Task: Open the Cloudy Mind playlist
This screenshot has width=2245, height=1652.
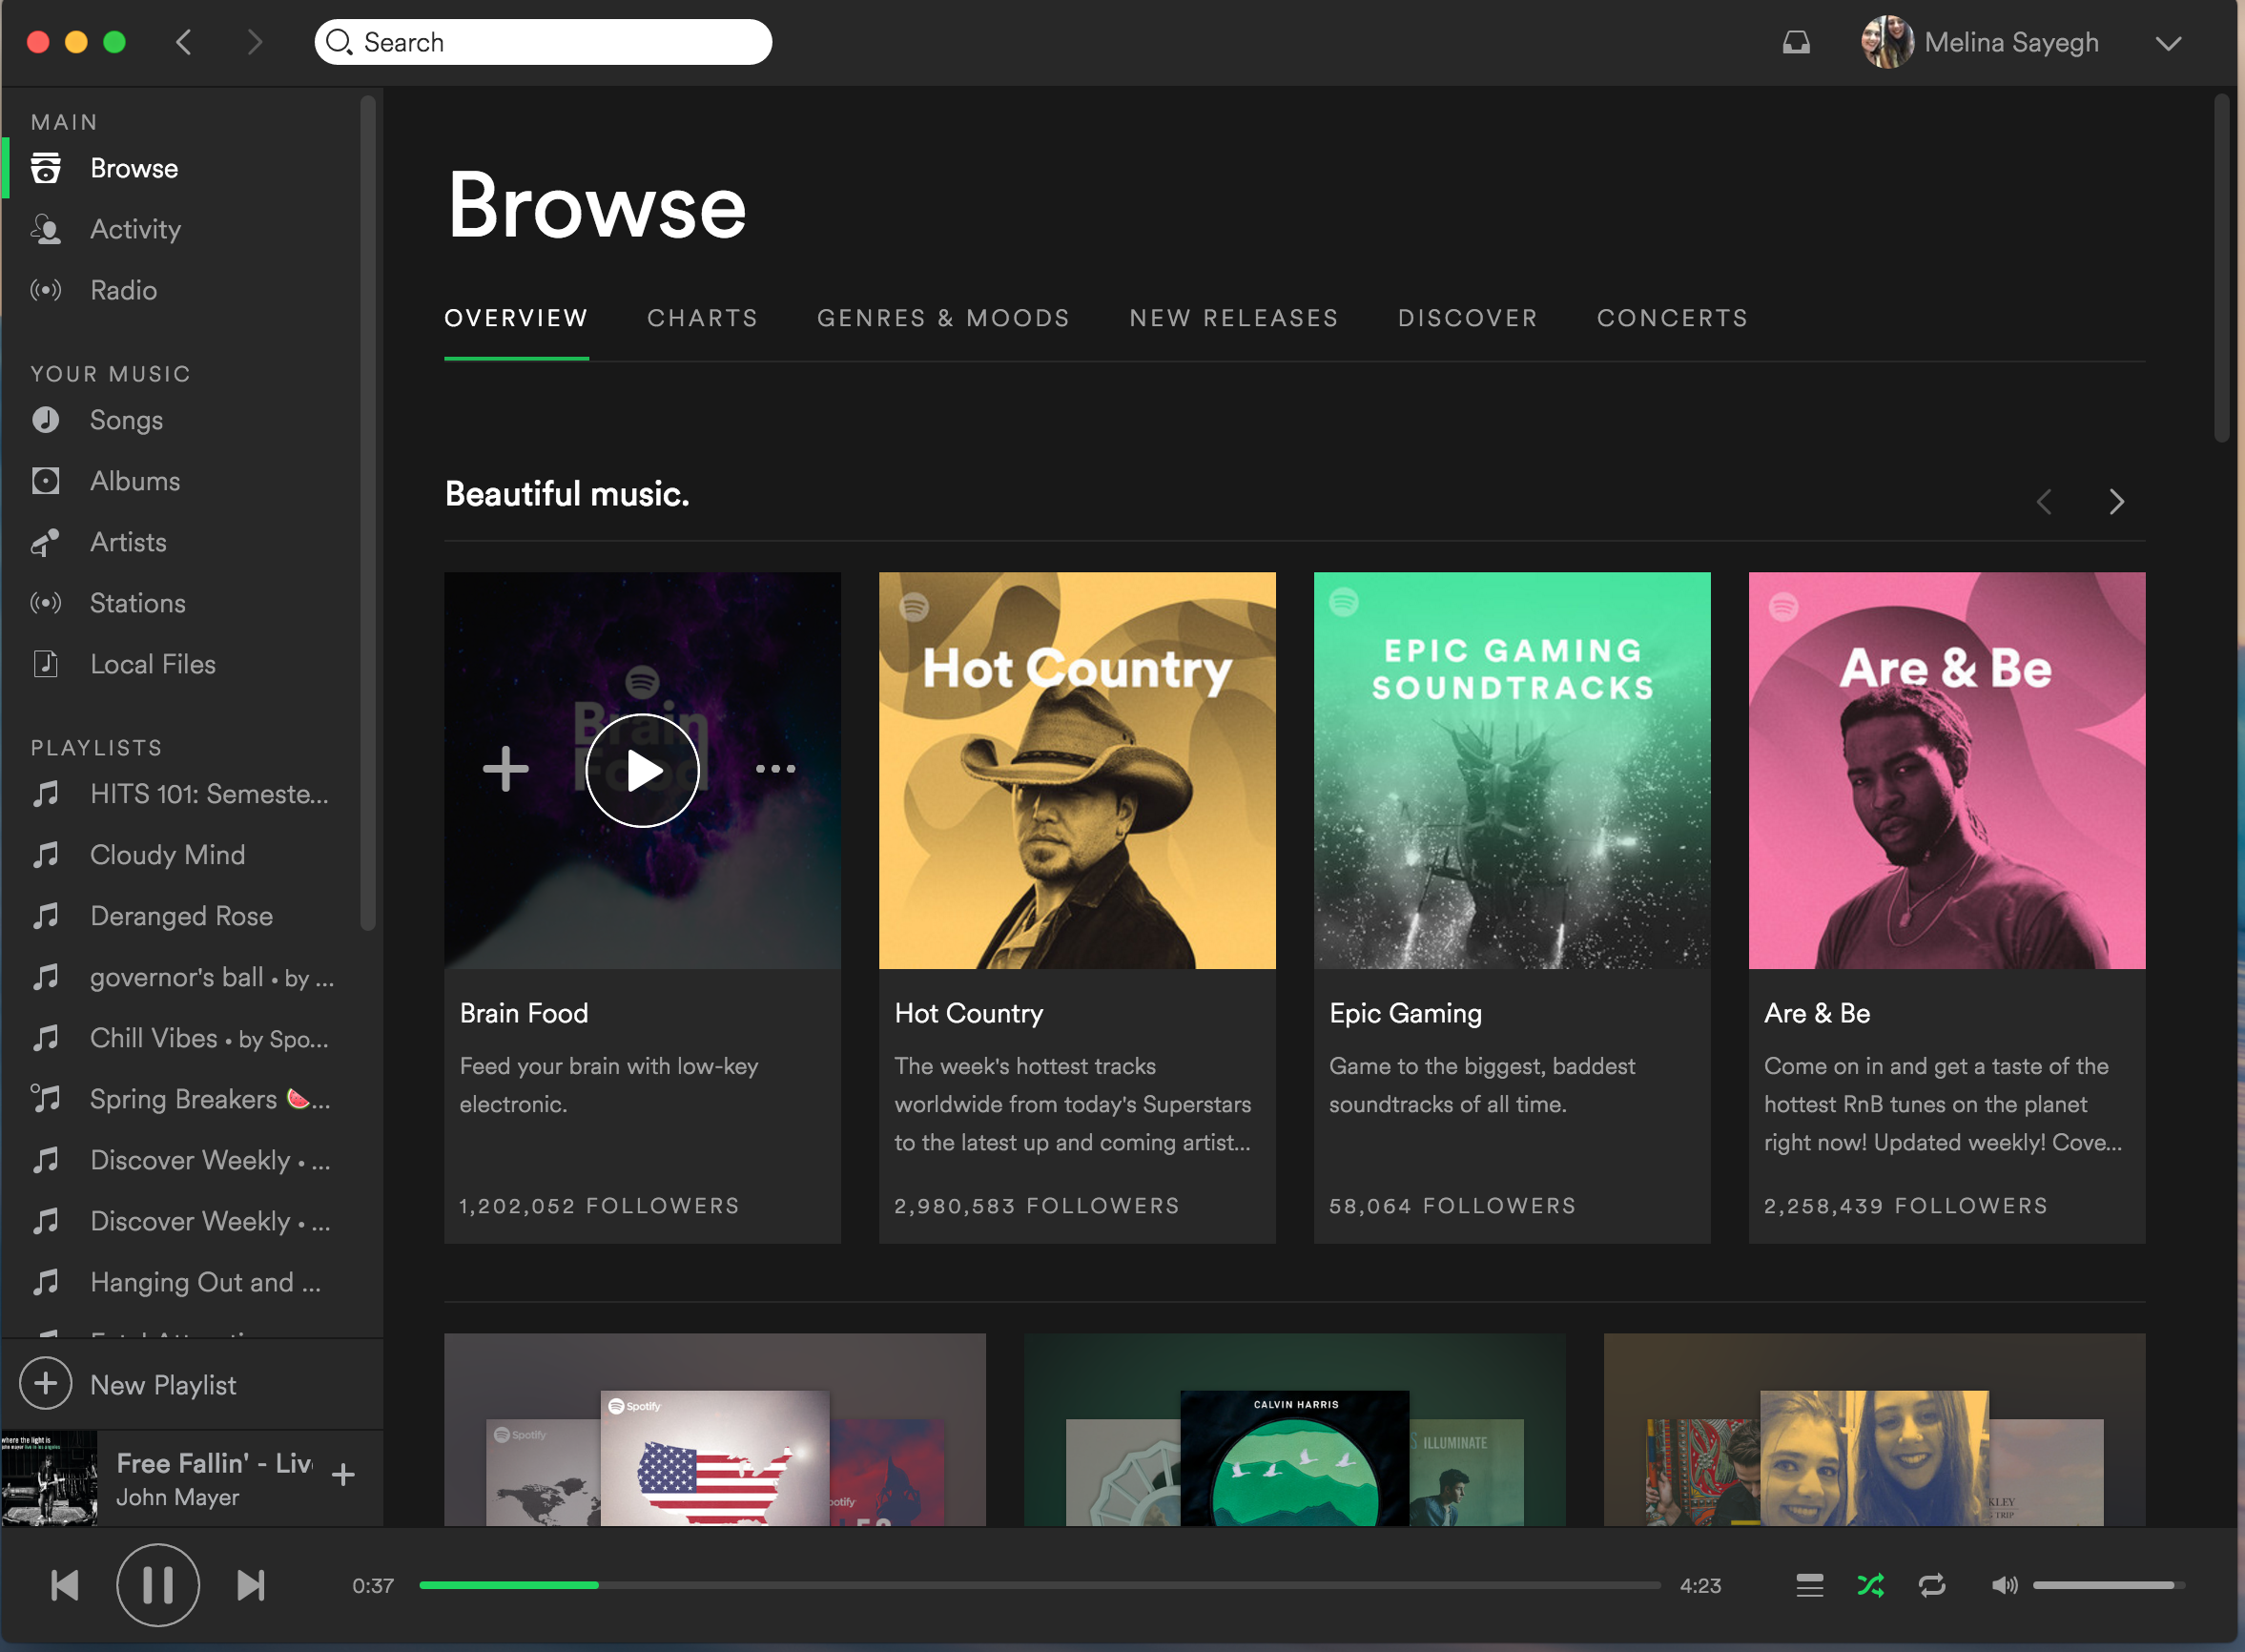Action: 167,855
